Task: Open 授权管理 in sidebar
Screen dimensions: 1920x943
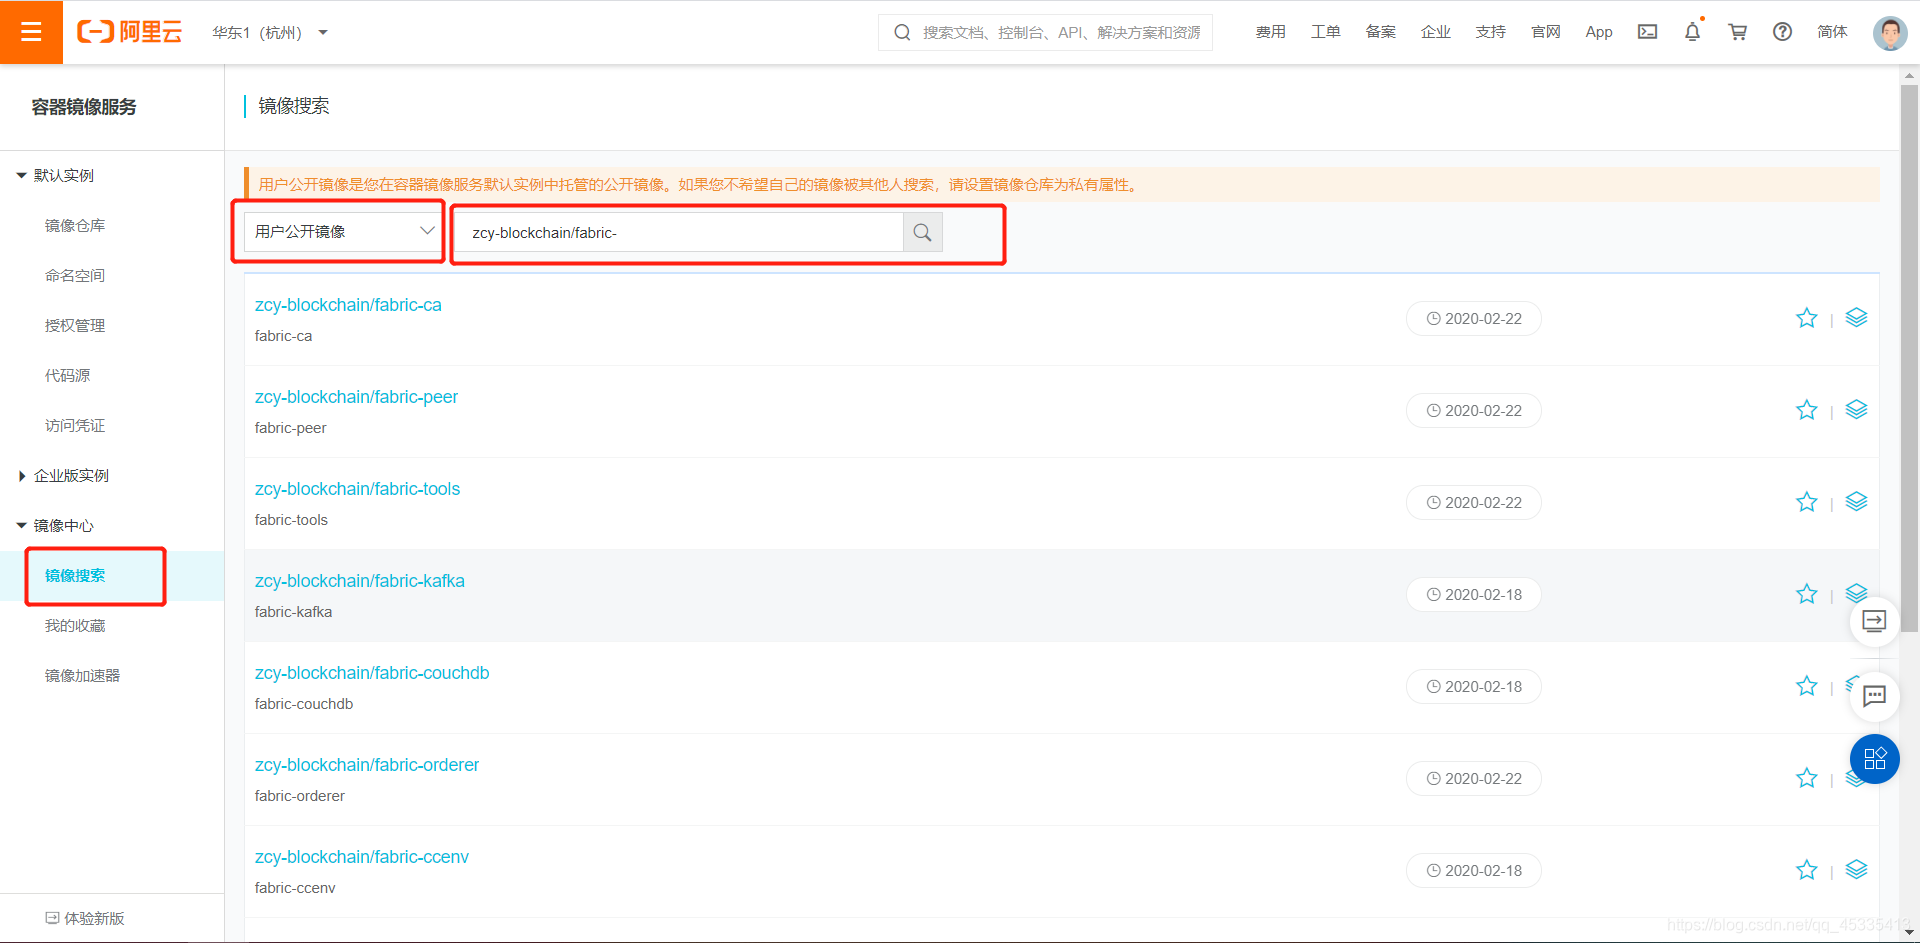Action: [x=75, y=326]
